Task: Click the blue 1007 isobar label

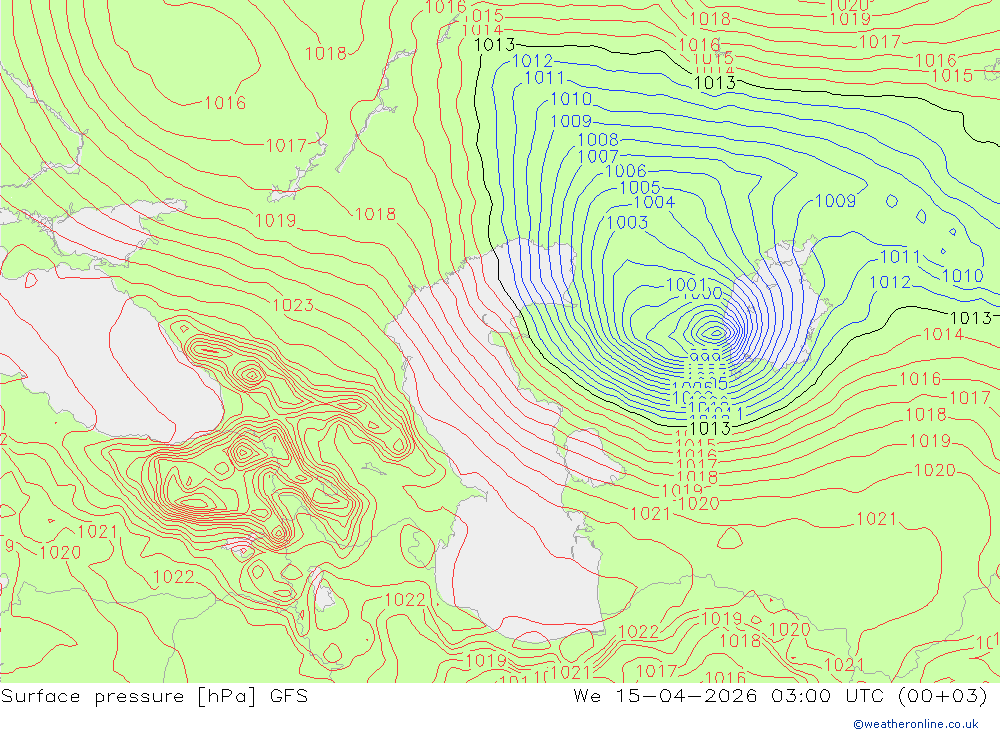Action: [x=598, y=156]
